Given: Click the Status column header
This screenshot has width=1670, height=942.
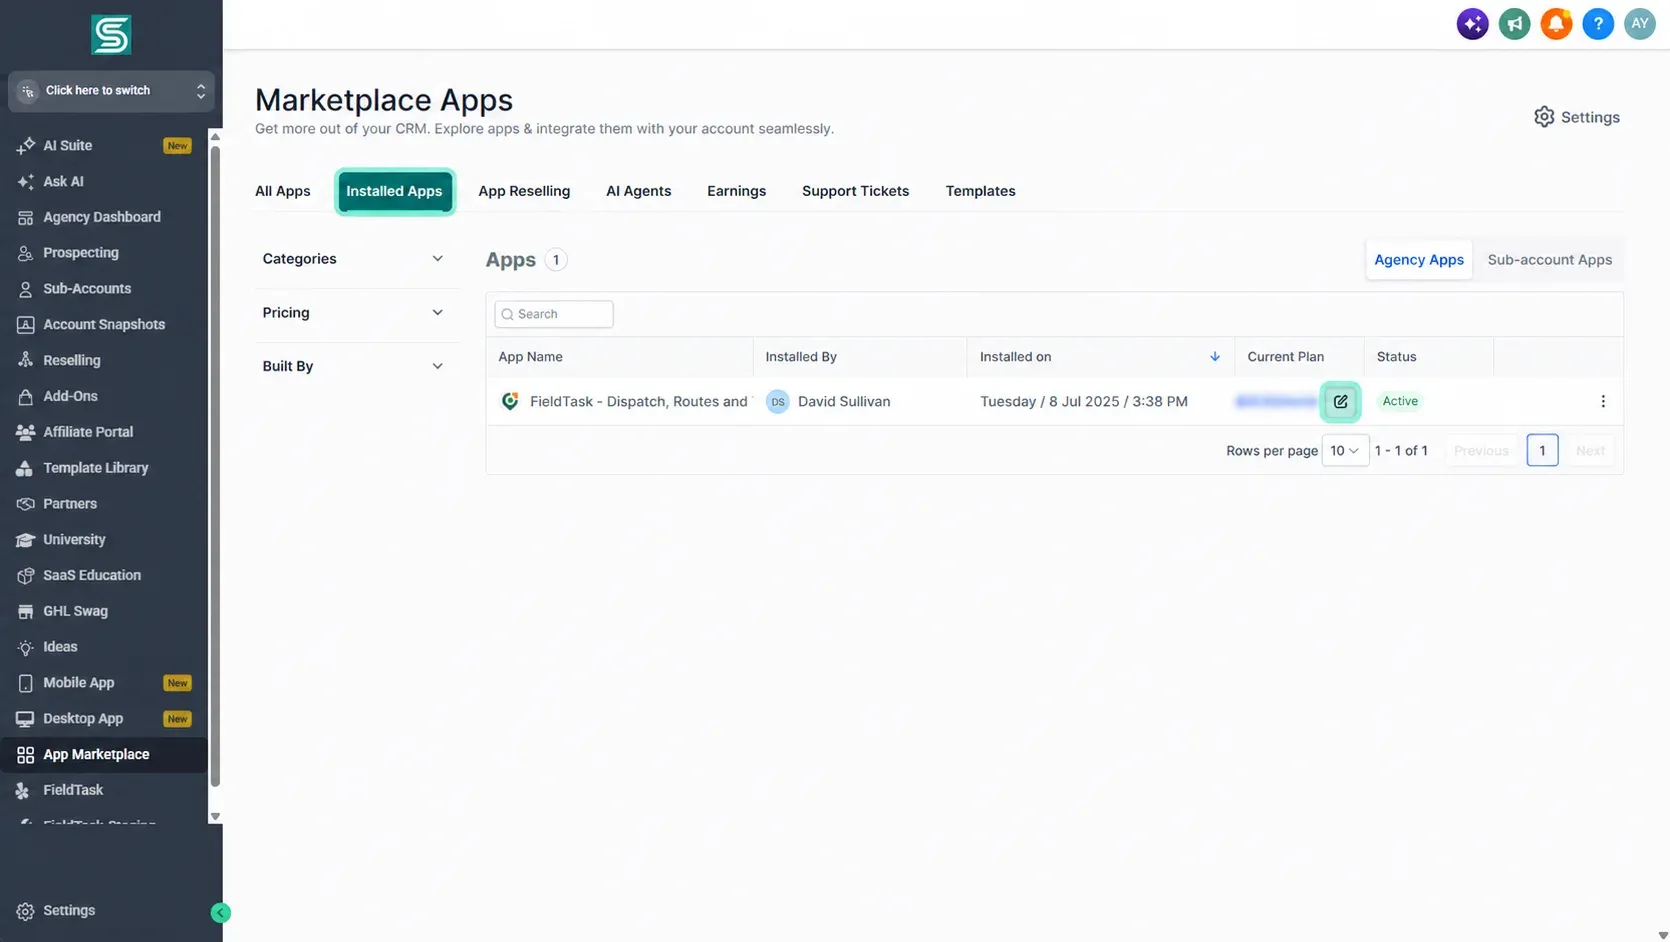Looking at the screenshot, I should tap(1396, 357).
